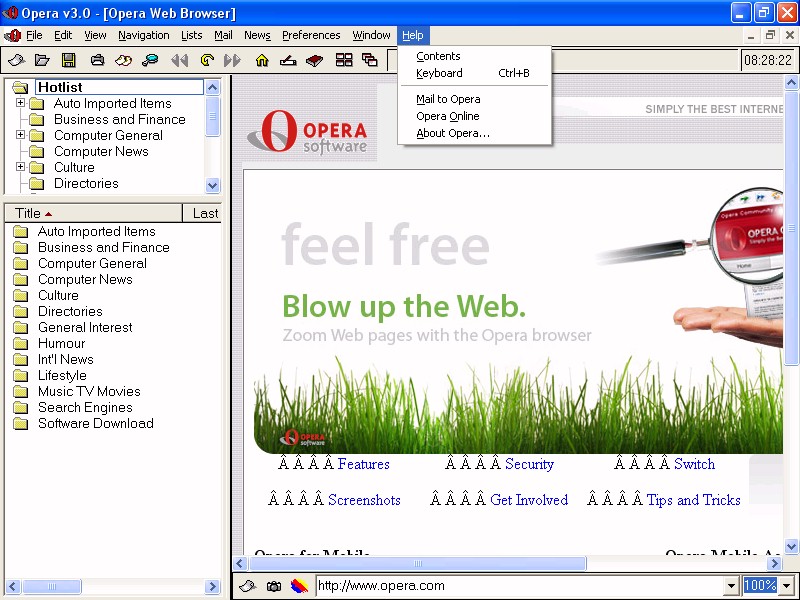This screenshot has width=800, height=600.
Task: Click the Cascade windows toolbar icon
Action: click(370, 60)
